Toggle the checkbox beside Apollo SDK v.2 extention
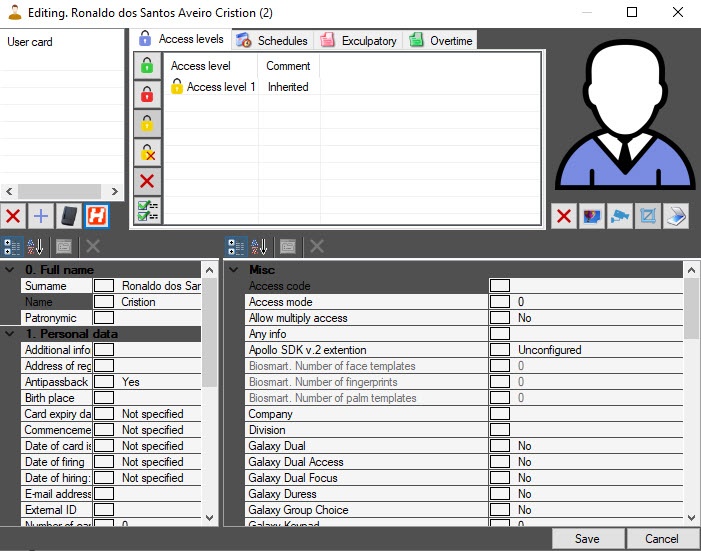 pyautogui.click(x=500, y=350)
